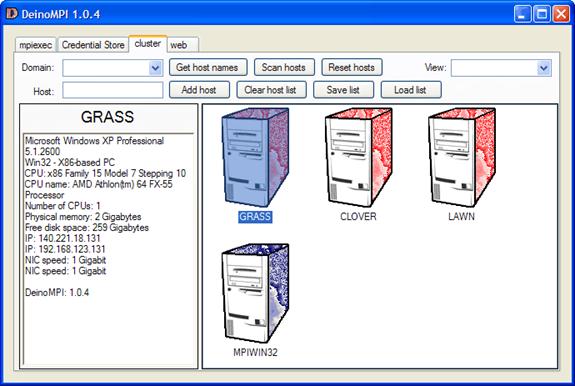Select the GRASS computer icon
Image resolution: width=575 pixels, height=386 pixels.
[255, 158]
